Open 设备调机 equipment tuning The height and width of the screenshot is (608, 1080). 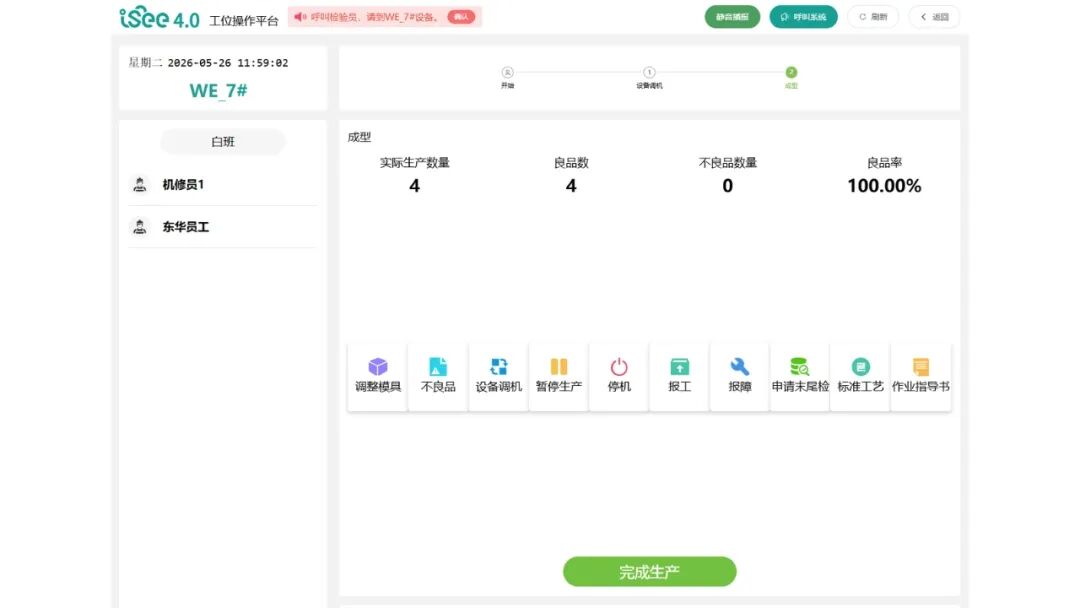pyautogui.click(x=498, y=376)
